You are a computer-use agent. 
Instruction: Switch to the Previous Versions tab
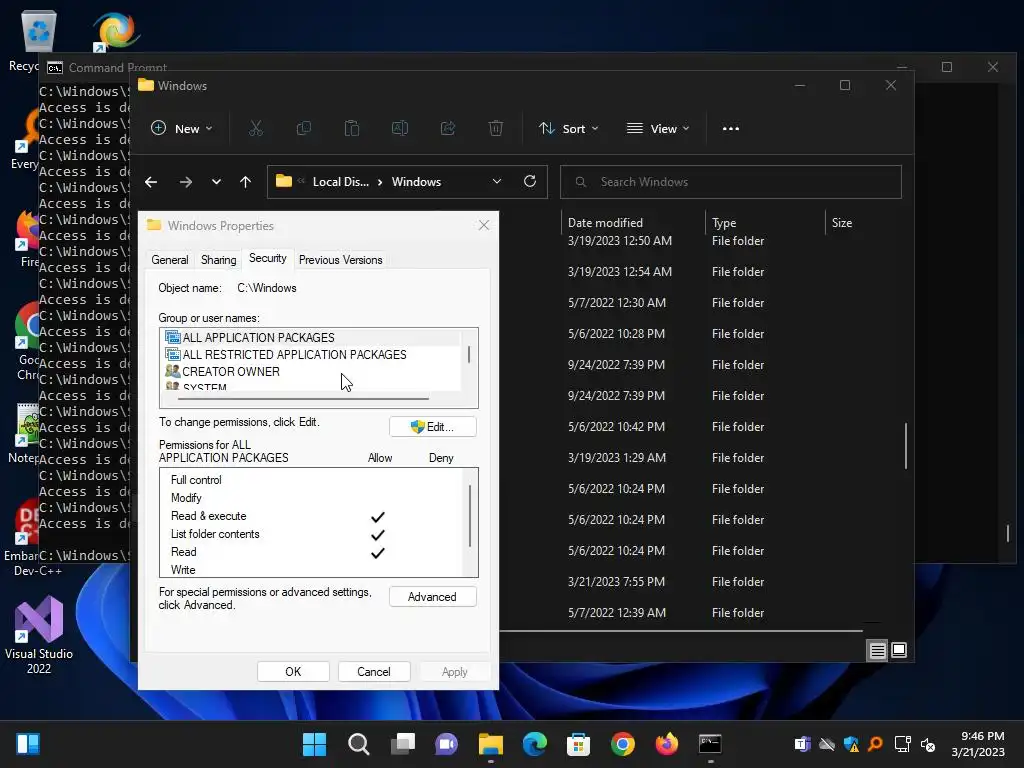point(340,260)
